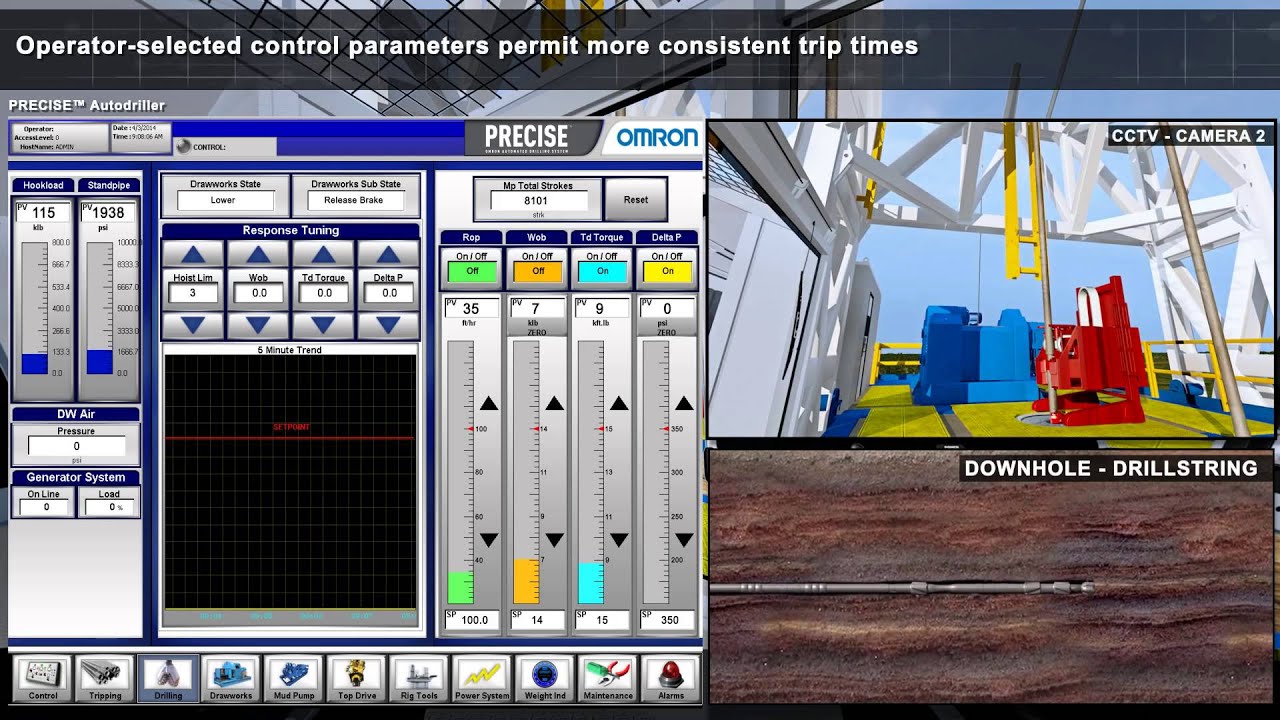Toggle the Delta P On/Off yellow button
1280x720 pixels.
click(x=667, y=271)
